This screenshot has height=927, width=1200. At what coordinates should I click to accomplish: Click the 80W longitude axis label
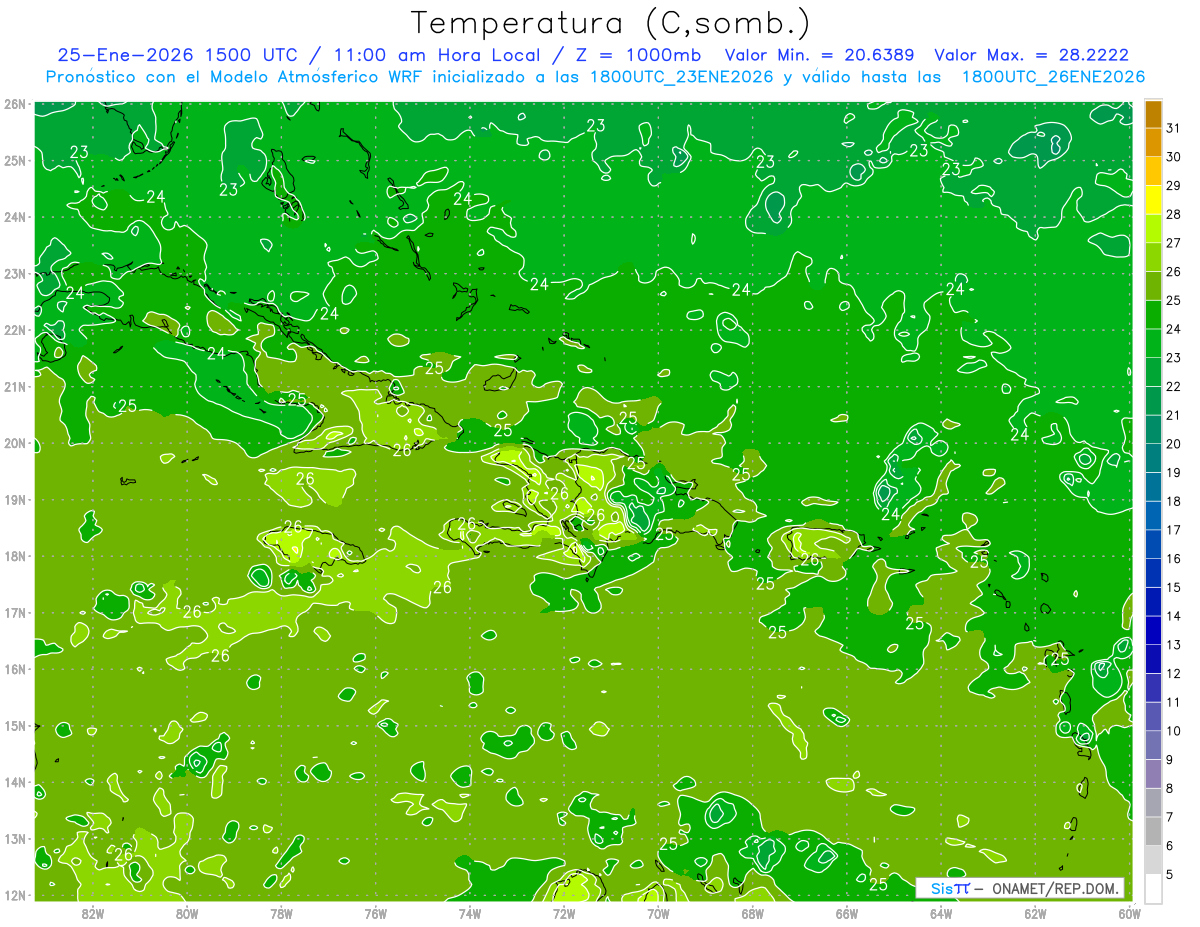pos(187,913)
